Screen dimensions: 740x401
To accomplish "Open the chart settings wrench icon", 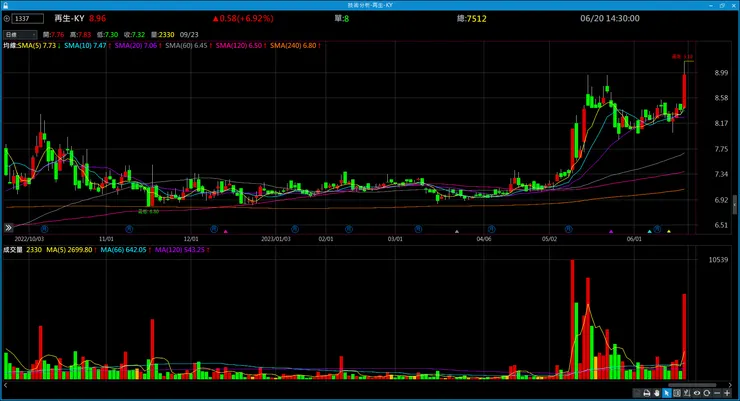I will pos(687,393).
